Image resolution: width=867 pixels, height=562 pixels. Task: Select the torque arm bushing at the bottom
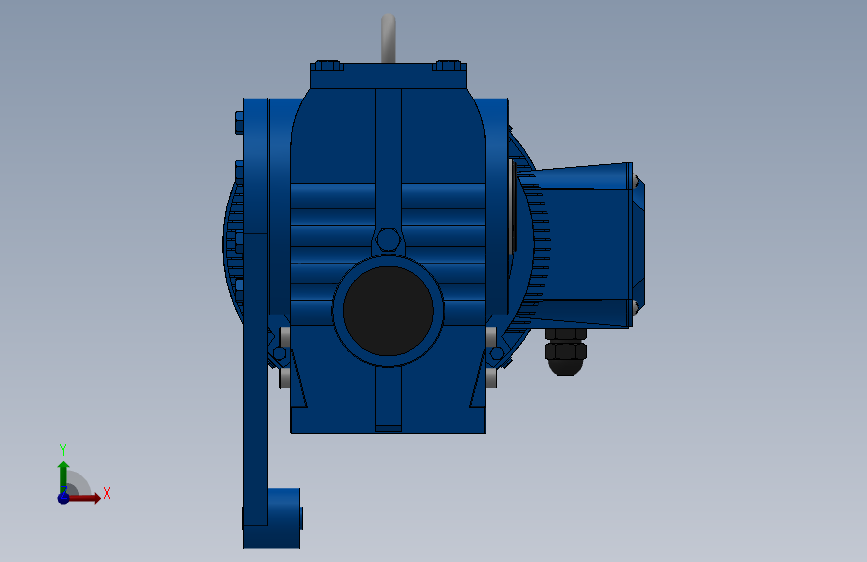point(272,518)
